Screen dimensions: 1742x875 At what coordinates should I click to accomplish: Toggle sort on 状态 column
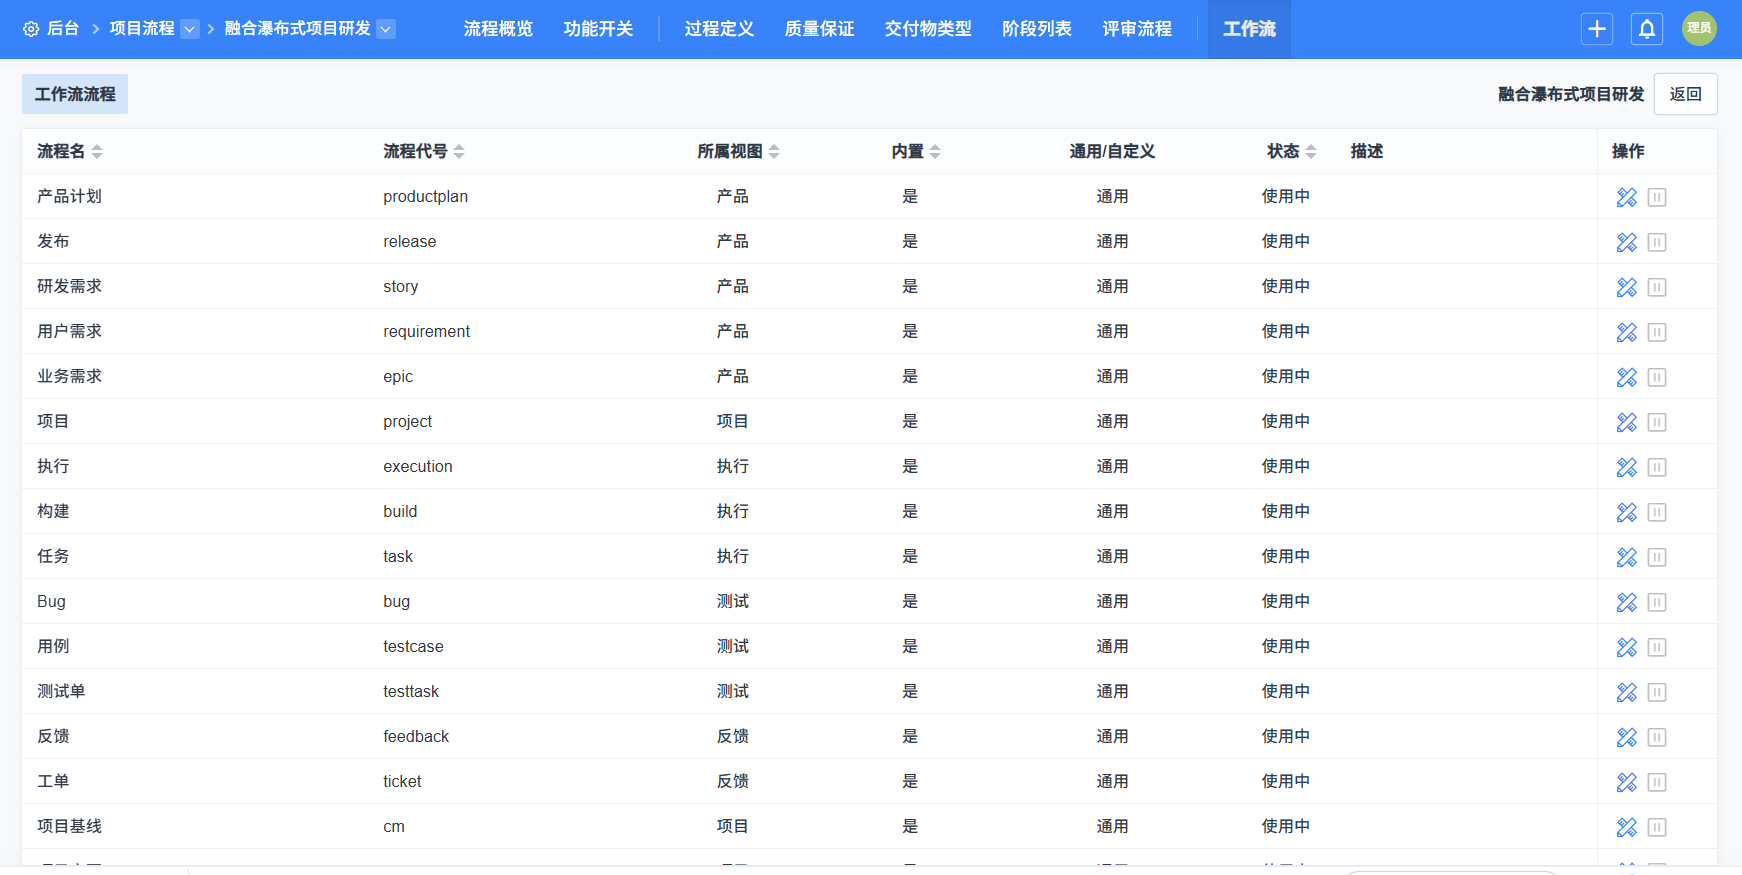pyautogui.click(x=1311, y=152)
